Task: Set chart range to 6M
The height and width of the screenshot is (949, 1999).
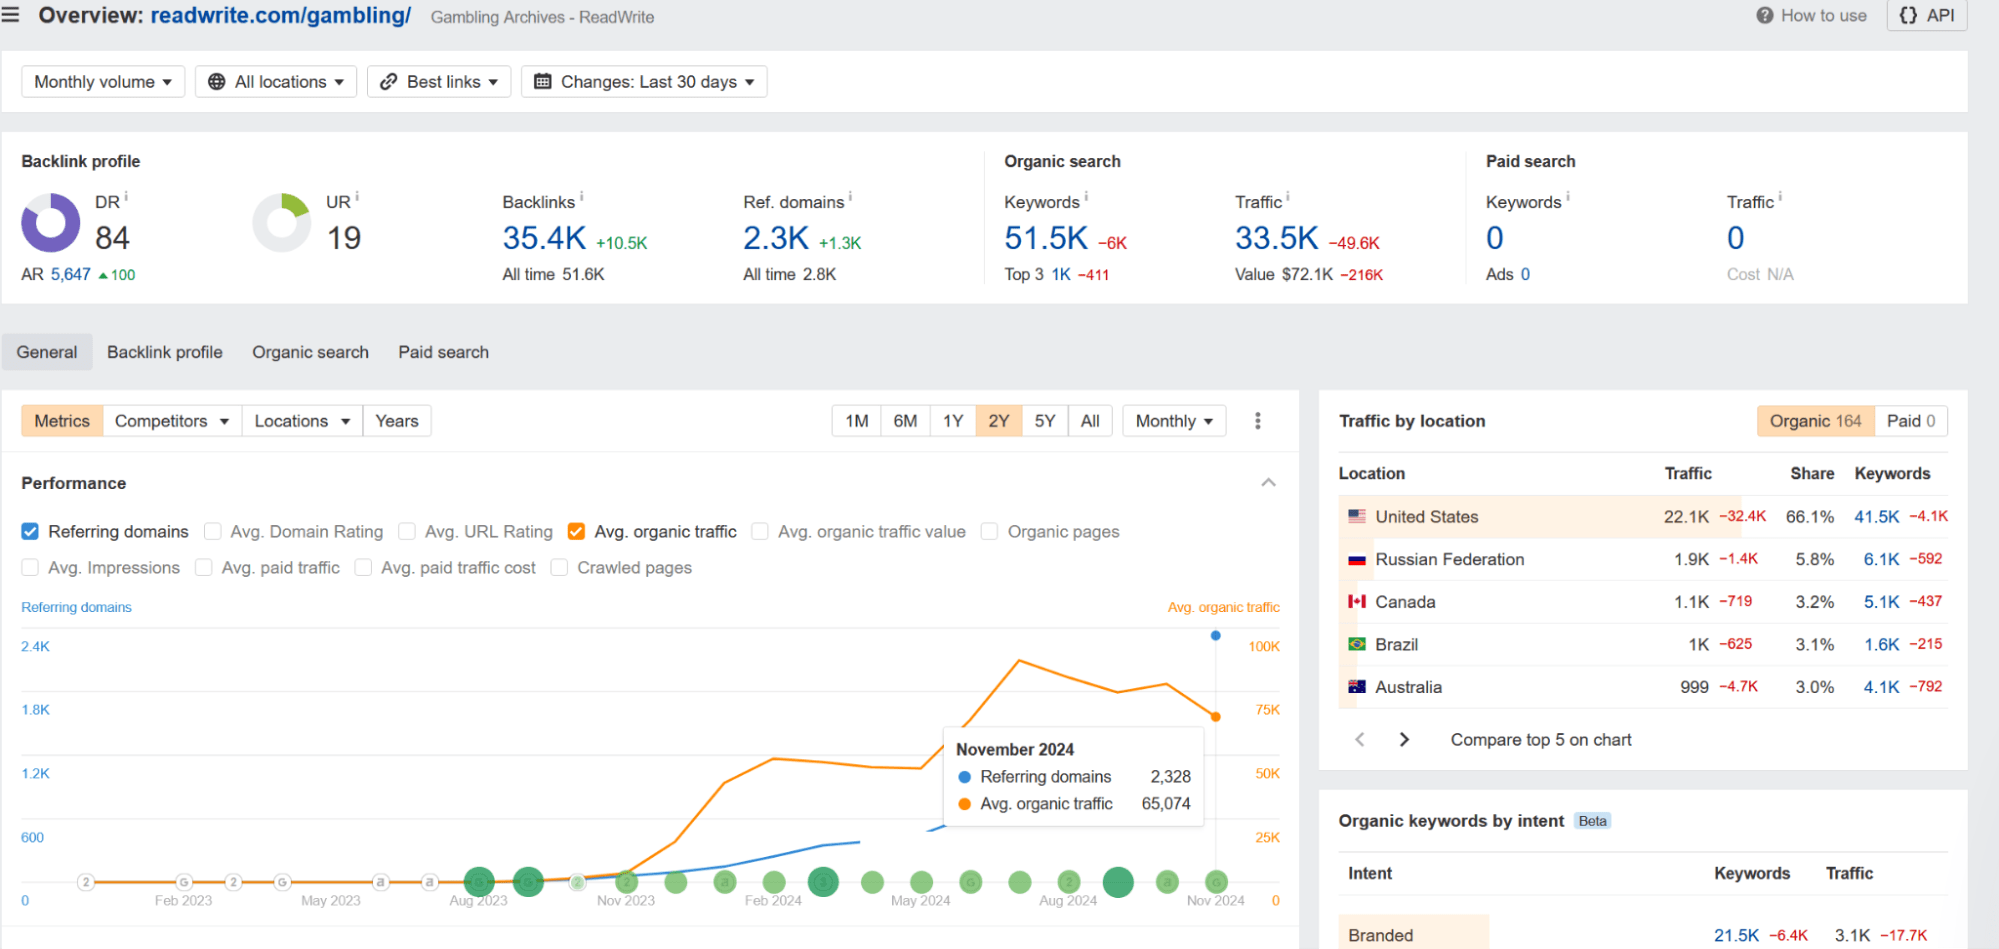Action: tap(905, 421)
